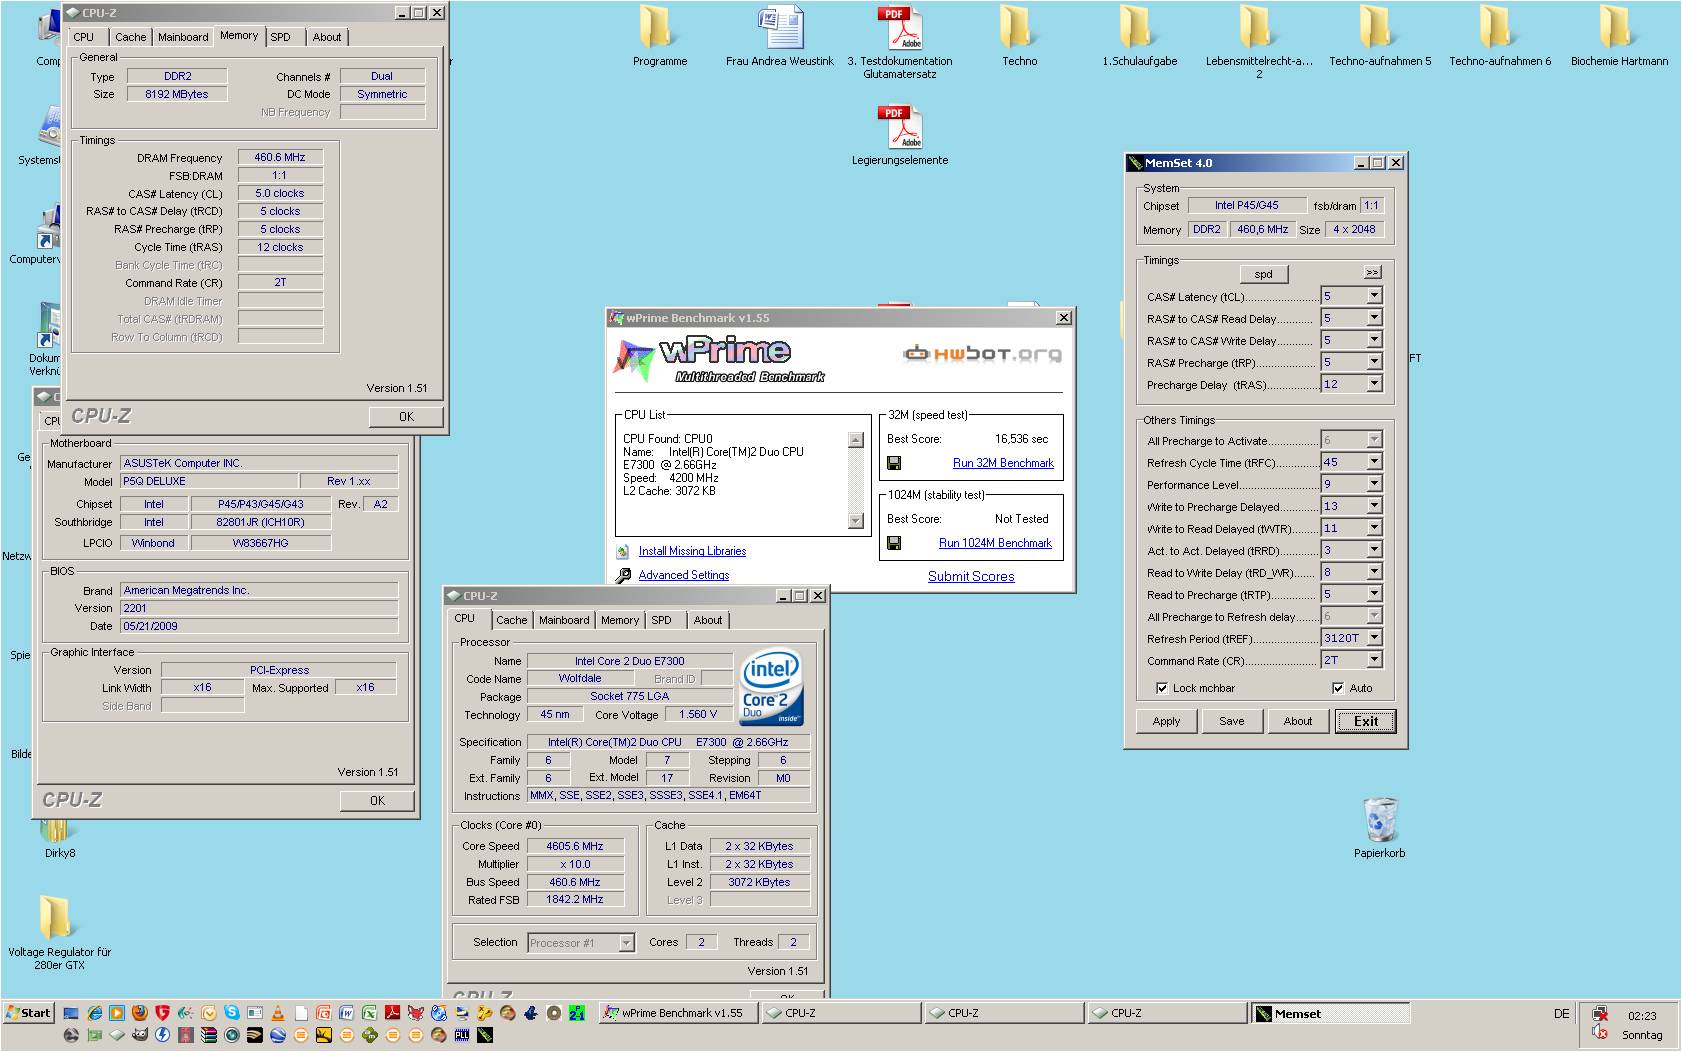
Task: Launch Firefox from the quick launch bar
Action: [140, 1013]
